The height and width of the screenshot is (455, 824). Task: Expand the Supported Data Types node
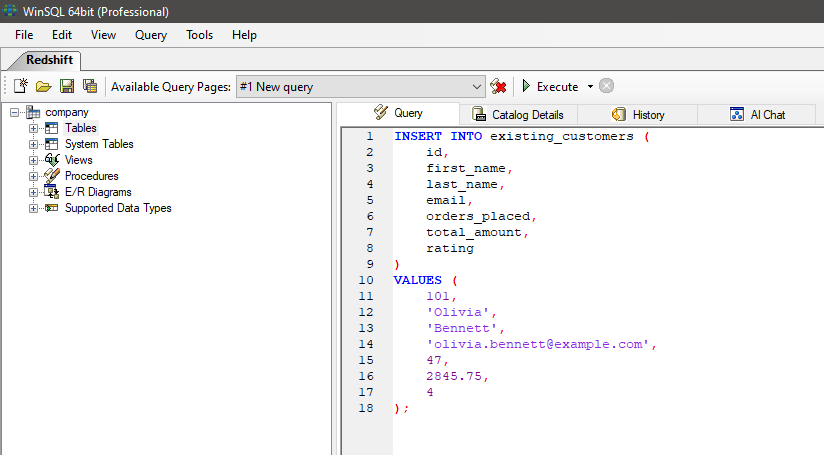coord(34,208)
